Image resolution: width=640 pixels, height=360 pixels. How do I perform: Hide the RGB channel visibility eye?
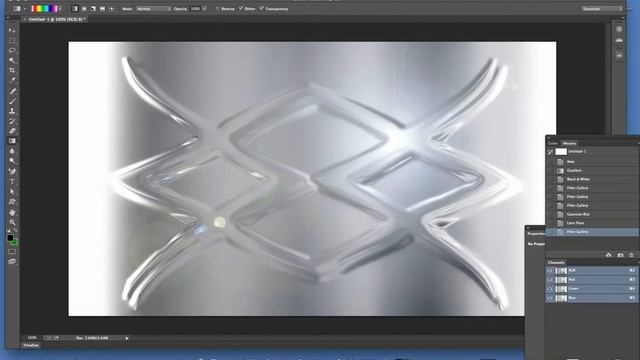point(550,271)
